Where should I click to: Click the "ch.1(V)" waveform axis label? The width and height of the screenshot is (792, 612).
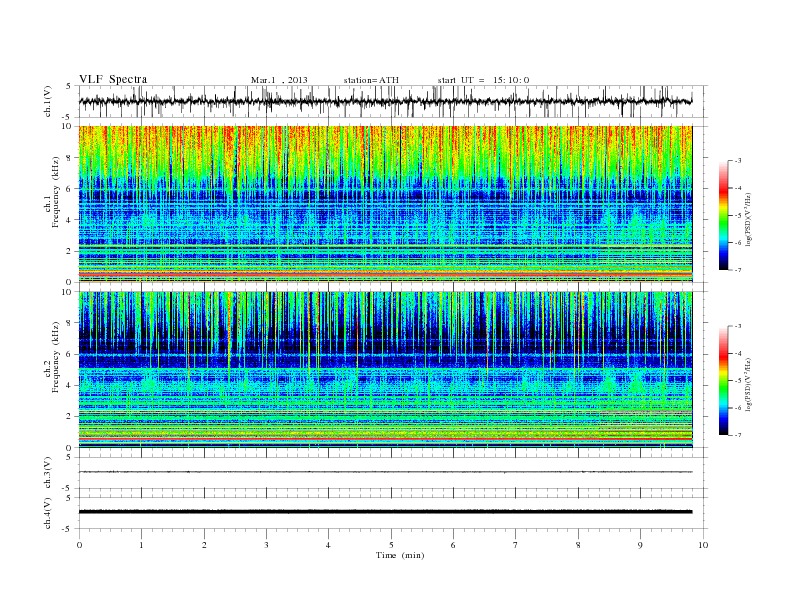[x=48, y=102]
